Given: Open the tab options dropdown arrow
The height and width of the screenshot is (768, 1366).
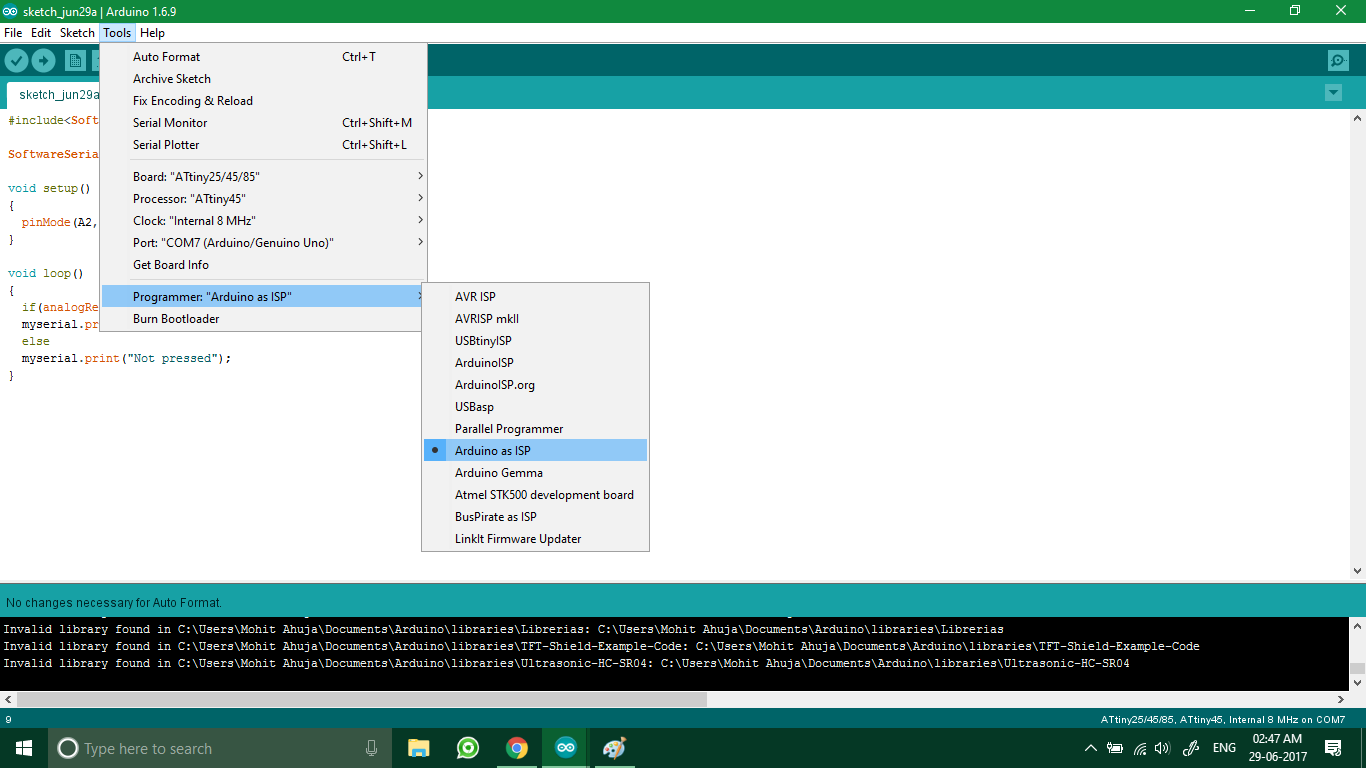Looking at the screenshot, I should click(x=1333, y=93).
